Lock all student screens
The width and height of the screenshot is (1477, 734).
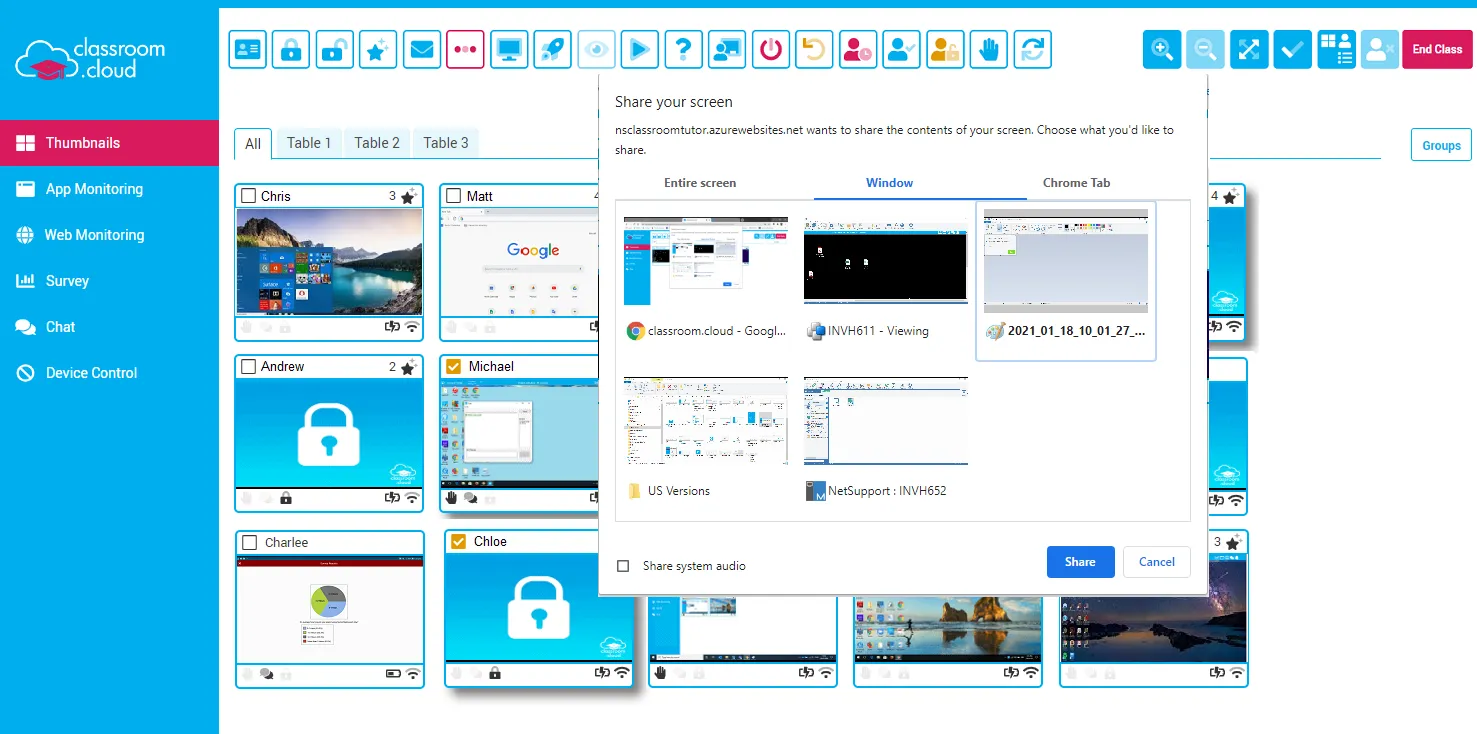click(x=290, y=49)
